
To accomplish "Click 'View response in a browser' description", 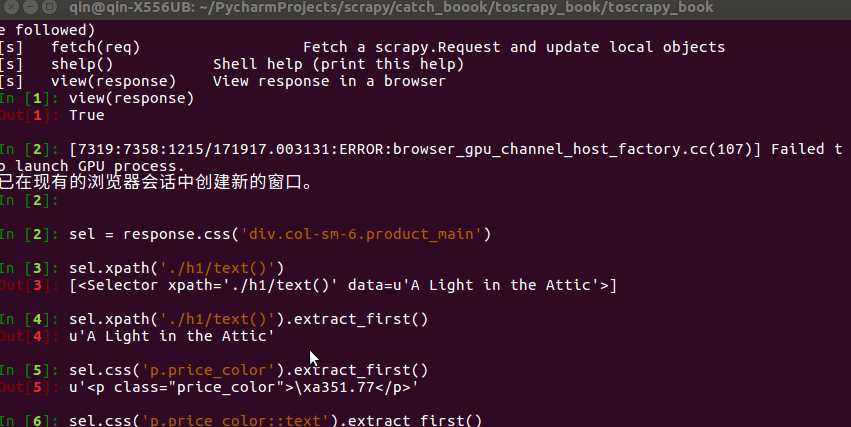I will pyautogui.click(x=329, y=81).
